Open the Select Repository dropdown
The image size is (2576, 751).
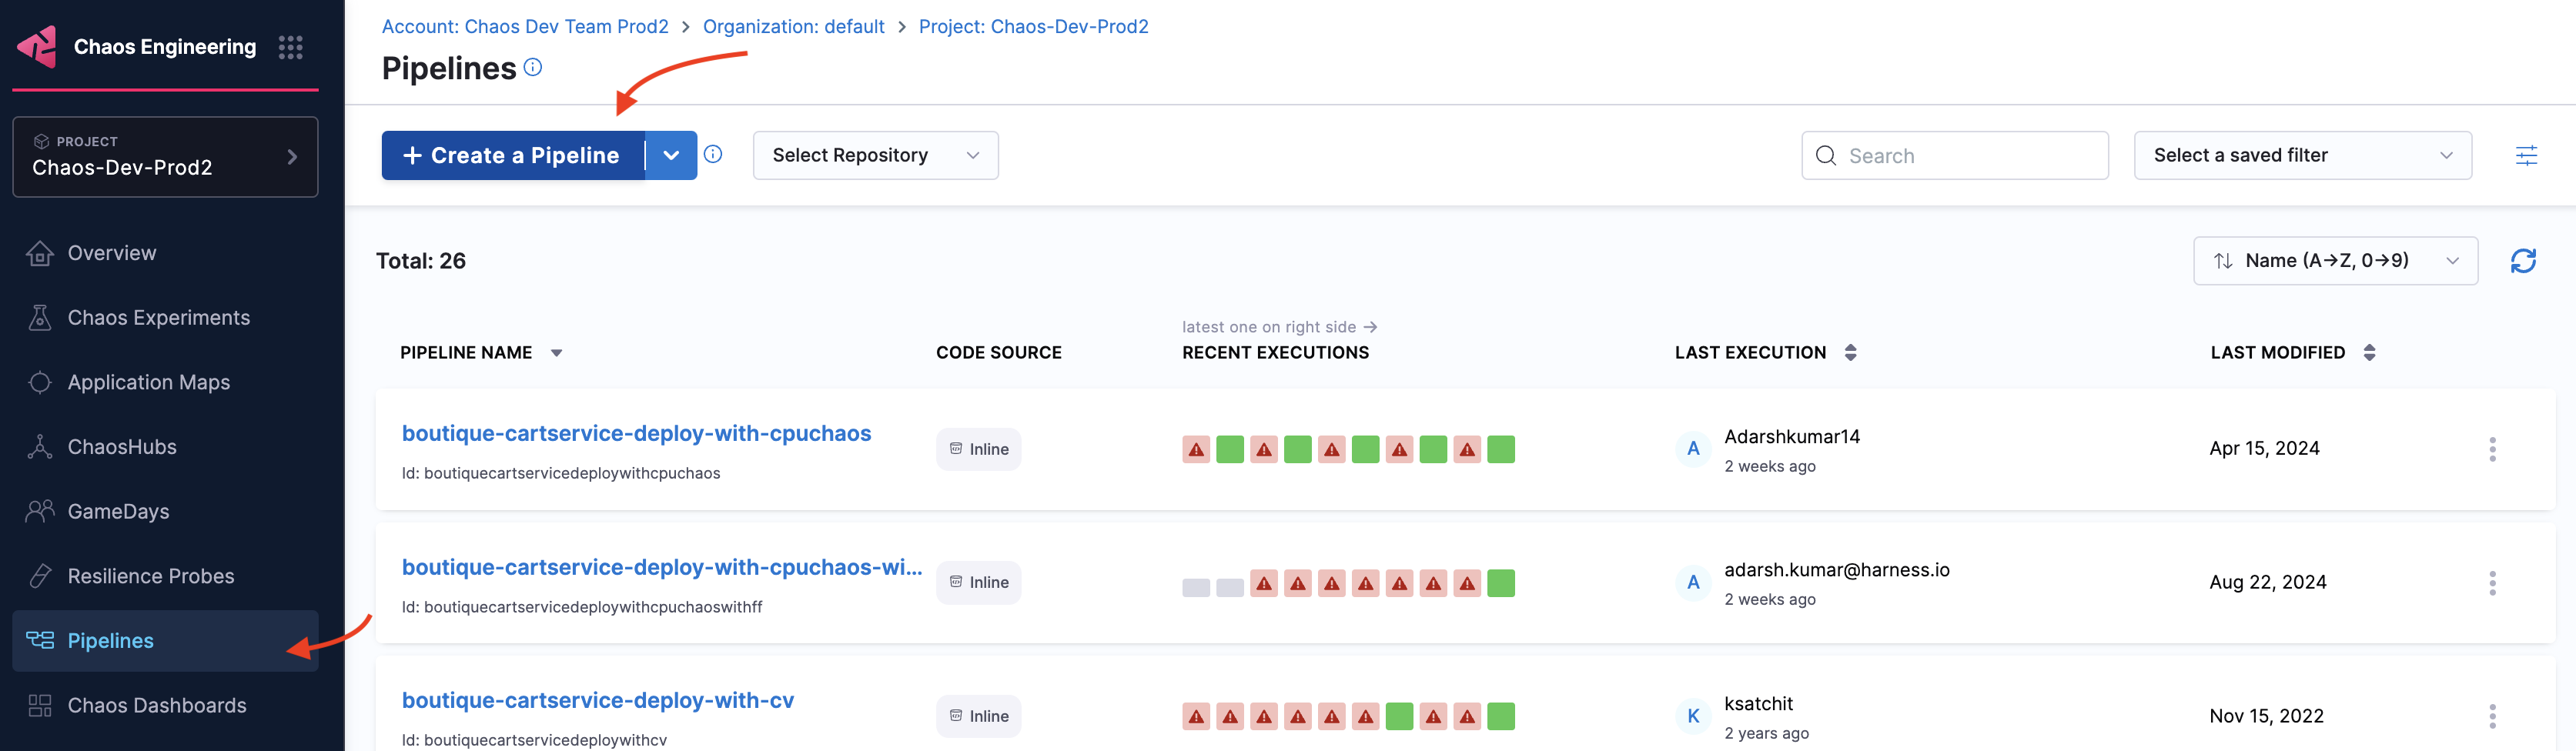click(x=874, y=155)
